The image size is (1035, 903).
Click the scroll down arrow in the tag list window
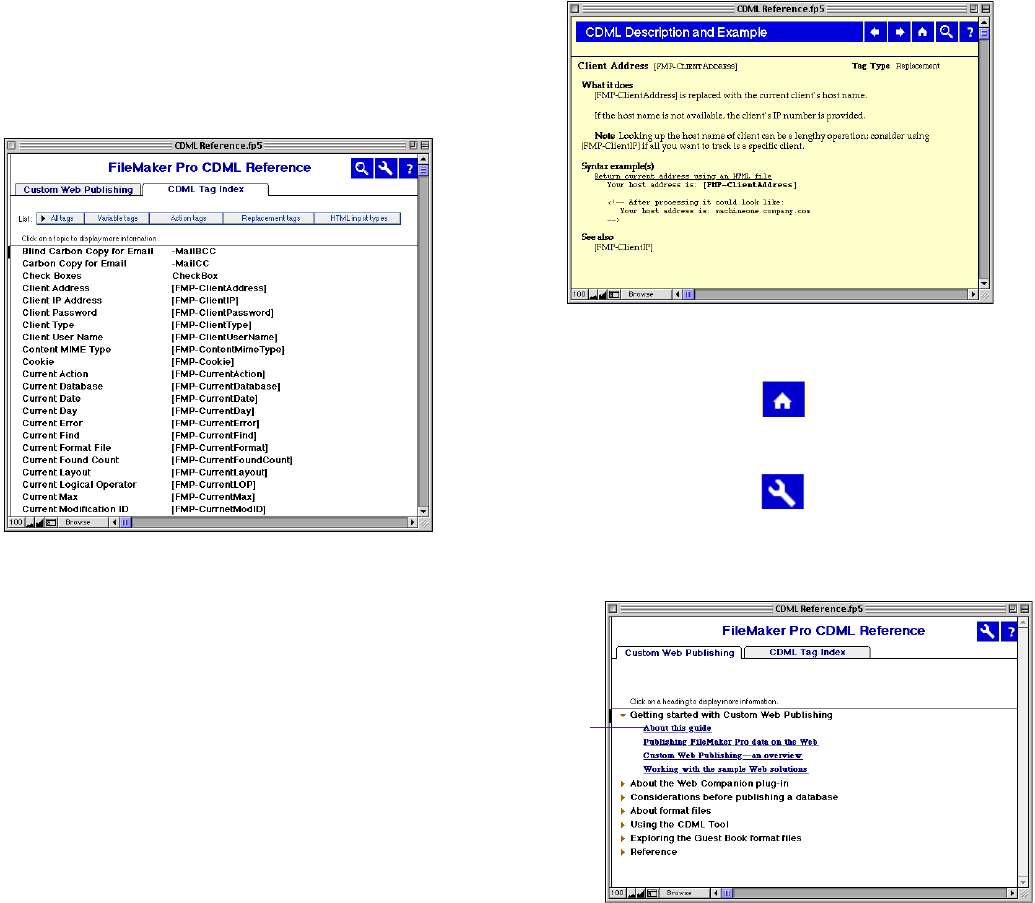(x=423, y=511)
